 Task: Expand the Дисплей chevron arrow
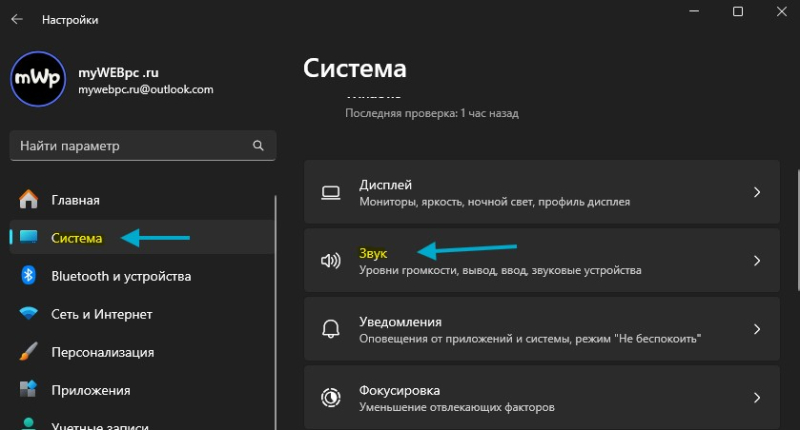point(757,192)
